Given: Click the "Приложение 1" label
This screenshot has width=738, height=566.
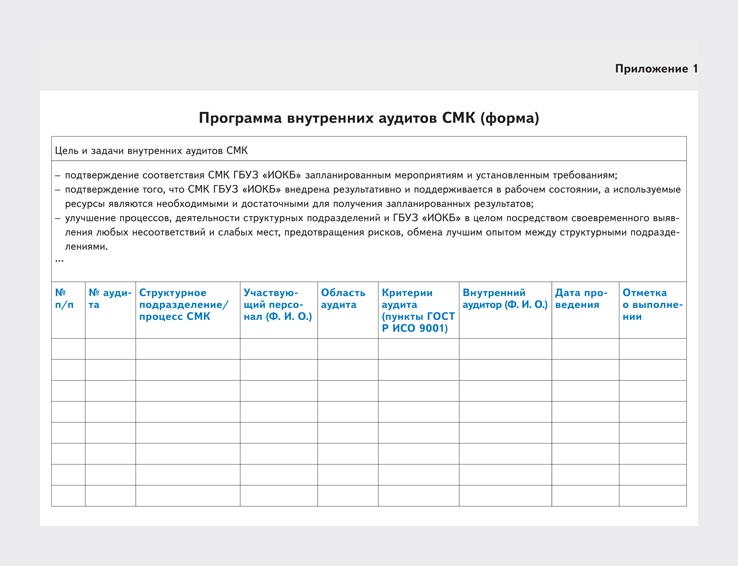Looking at the screenshot, I should (656, 69).
